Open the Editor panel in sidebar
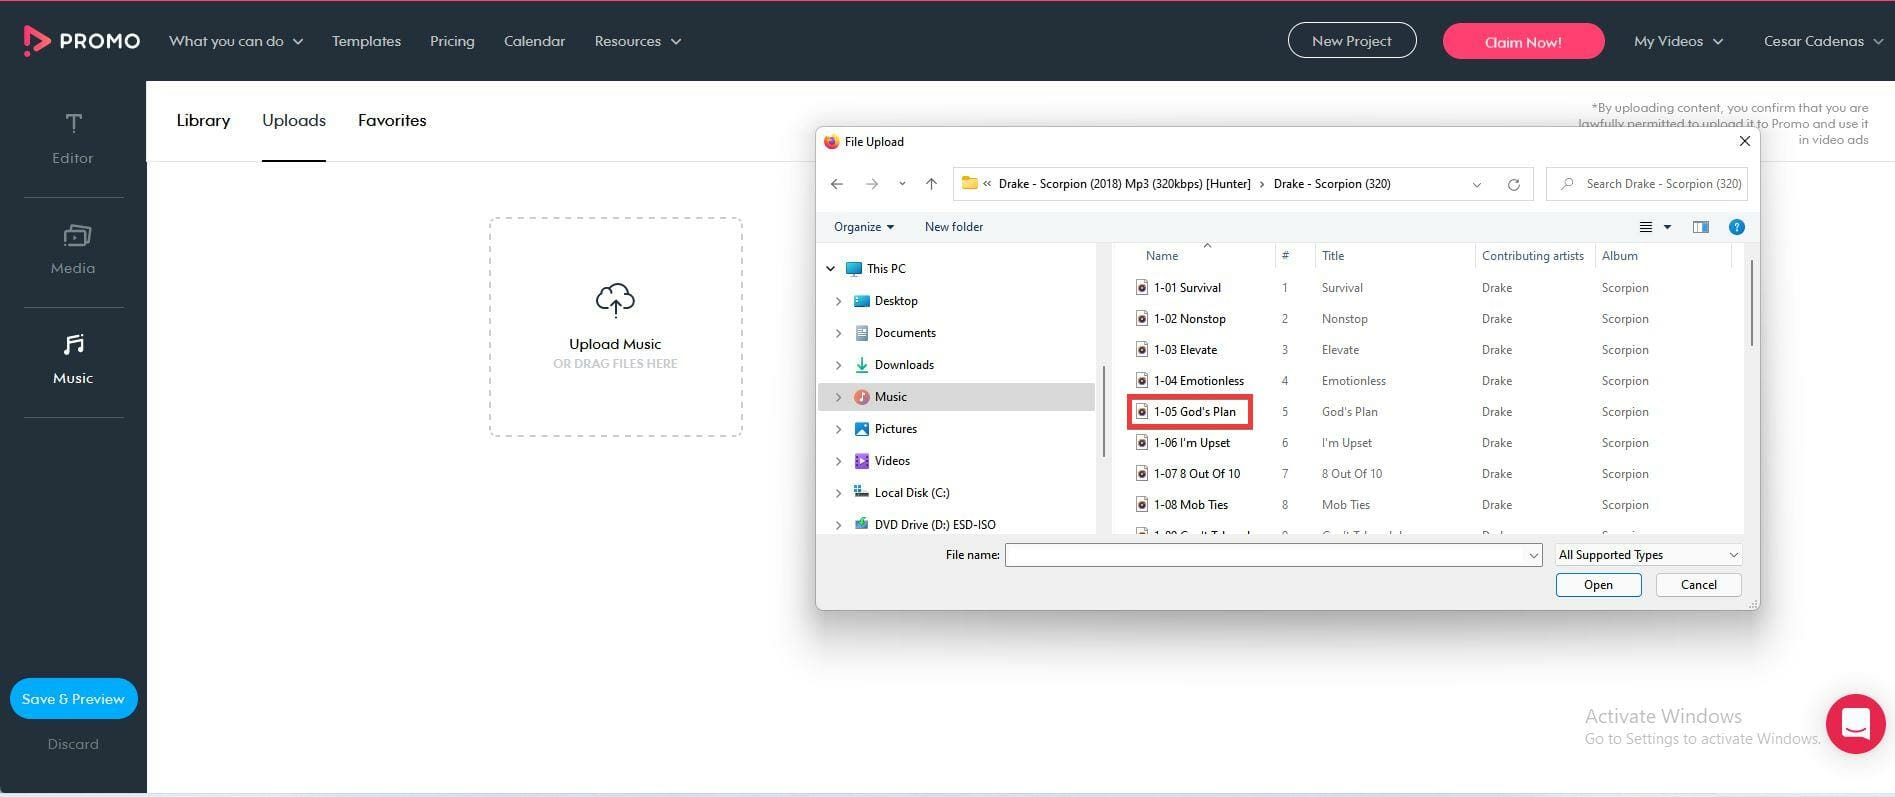The width and height of the screenshot is (1895, 797). pyautogui.click(x=73, y=138)
